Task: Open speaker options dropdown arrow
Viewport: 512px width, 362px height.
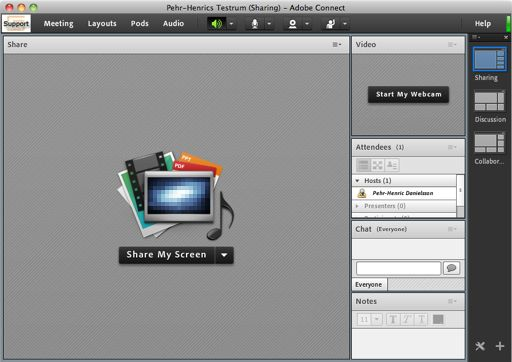Action: 231,24
